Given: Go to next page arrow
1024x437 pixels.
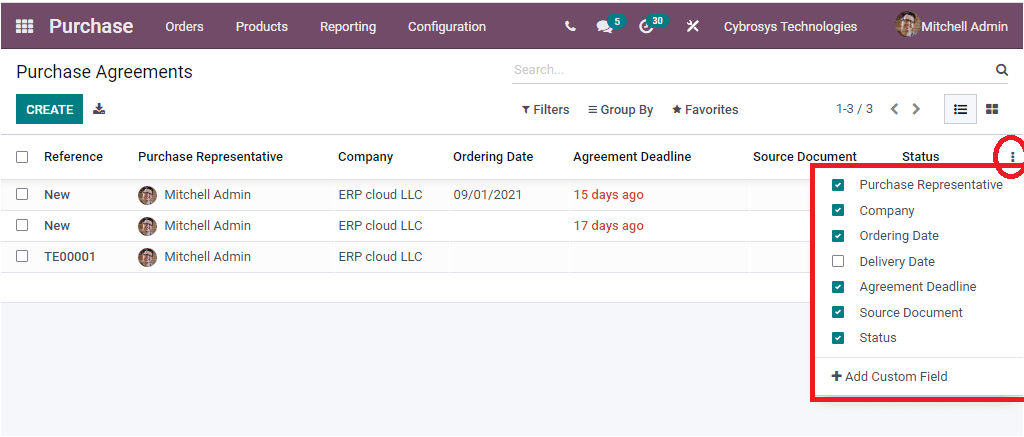Looking at the screenshot, I should click(916, 109).
